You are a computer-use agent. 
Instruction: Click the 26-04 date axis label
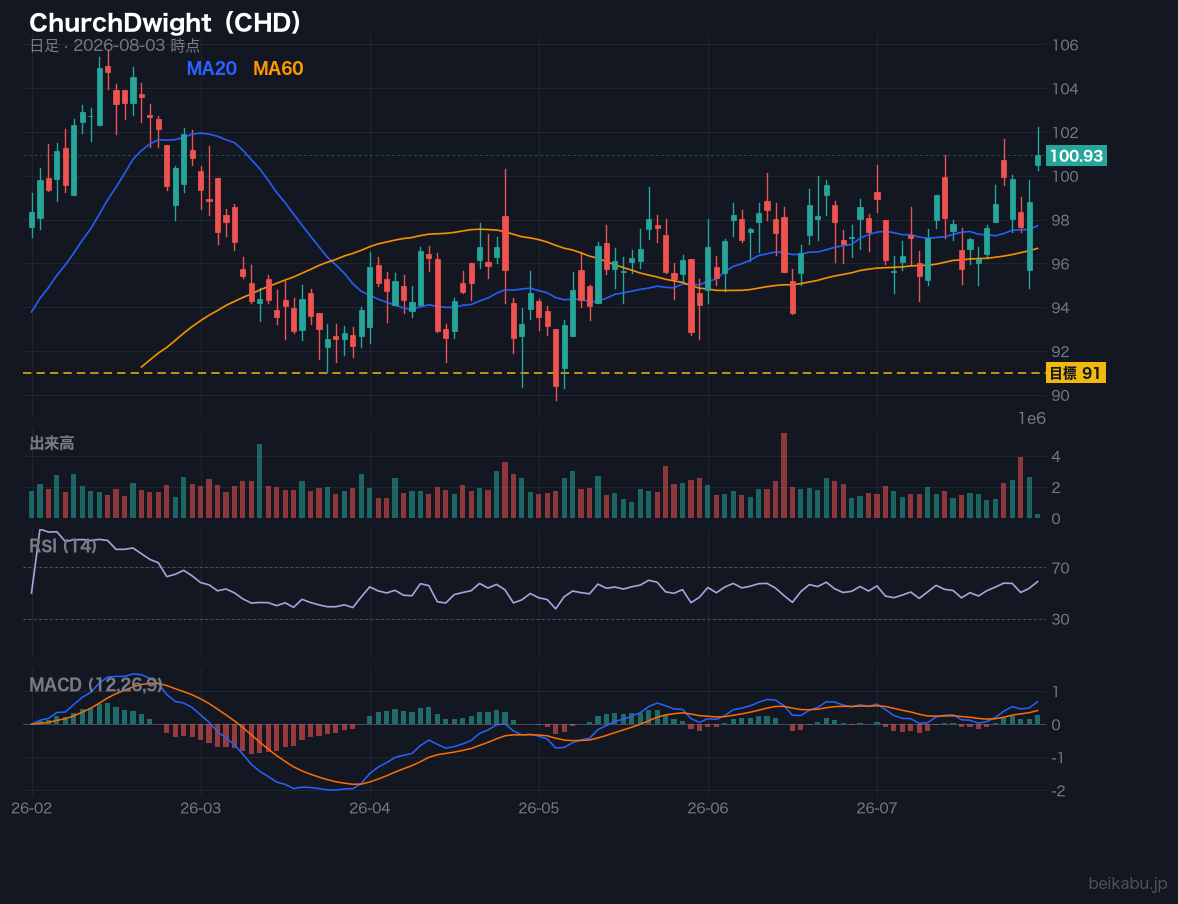[x=370, y=809]
